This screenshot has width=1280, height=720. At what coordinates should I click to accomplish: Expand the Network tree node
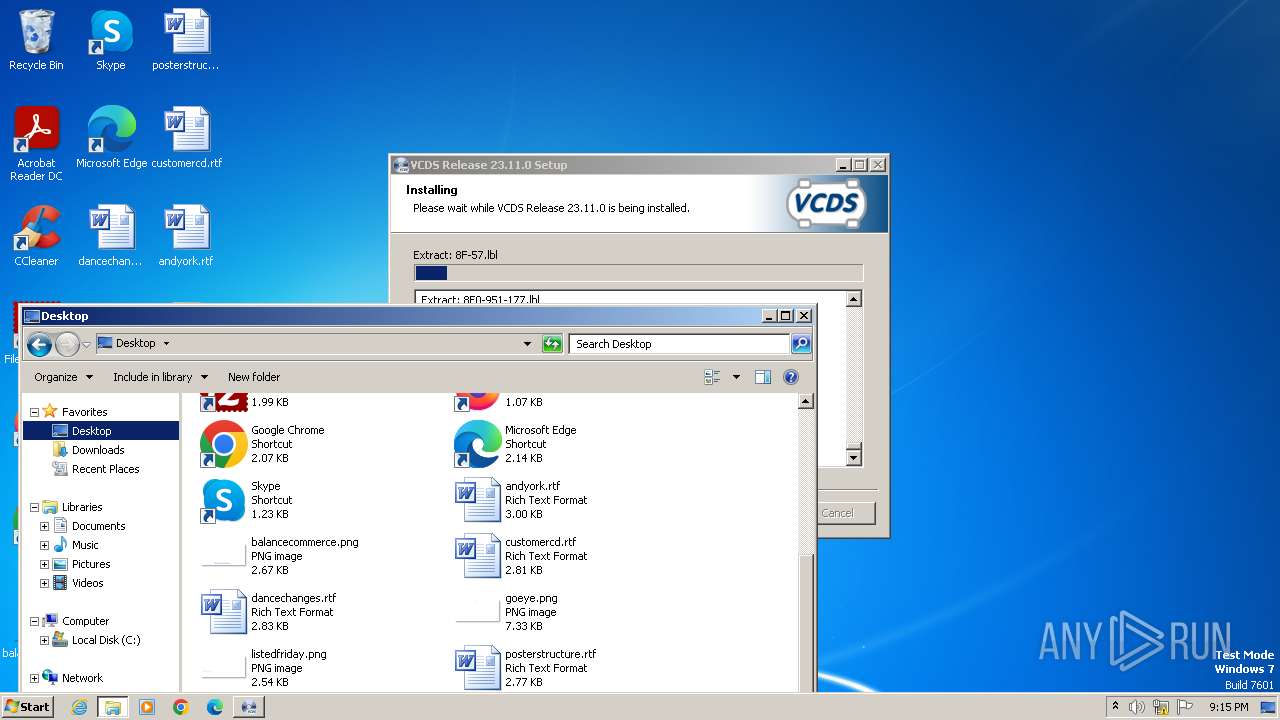pyautogui.click(x=34, y=678)
